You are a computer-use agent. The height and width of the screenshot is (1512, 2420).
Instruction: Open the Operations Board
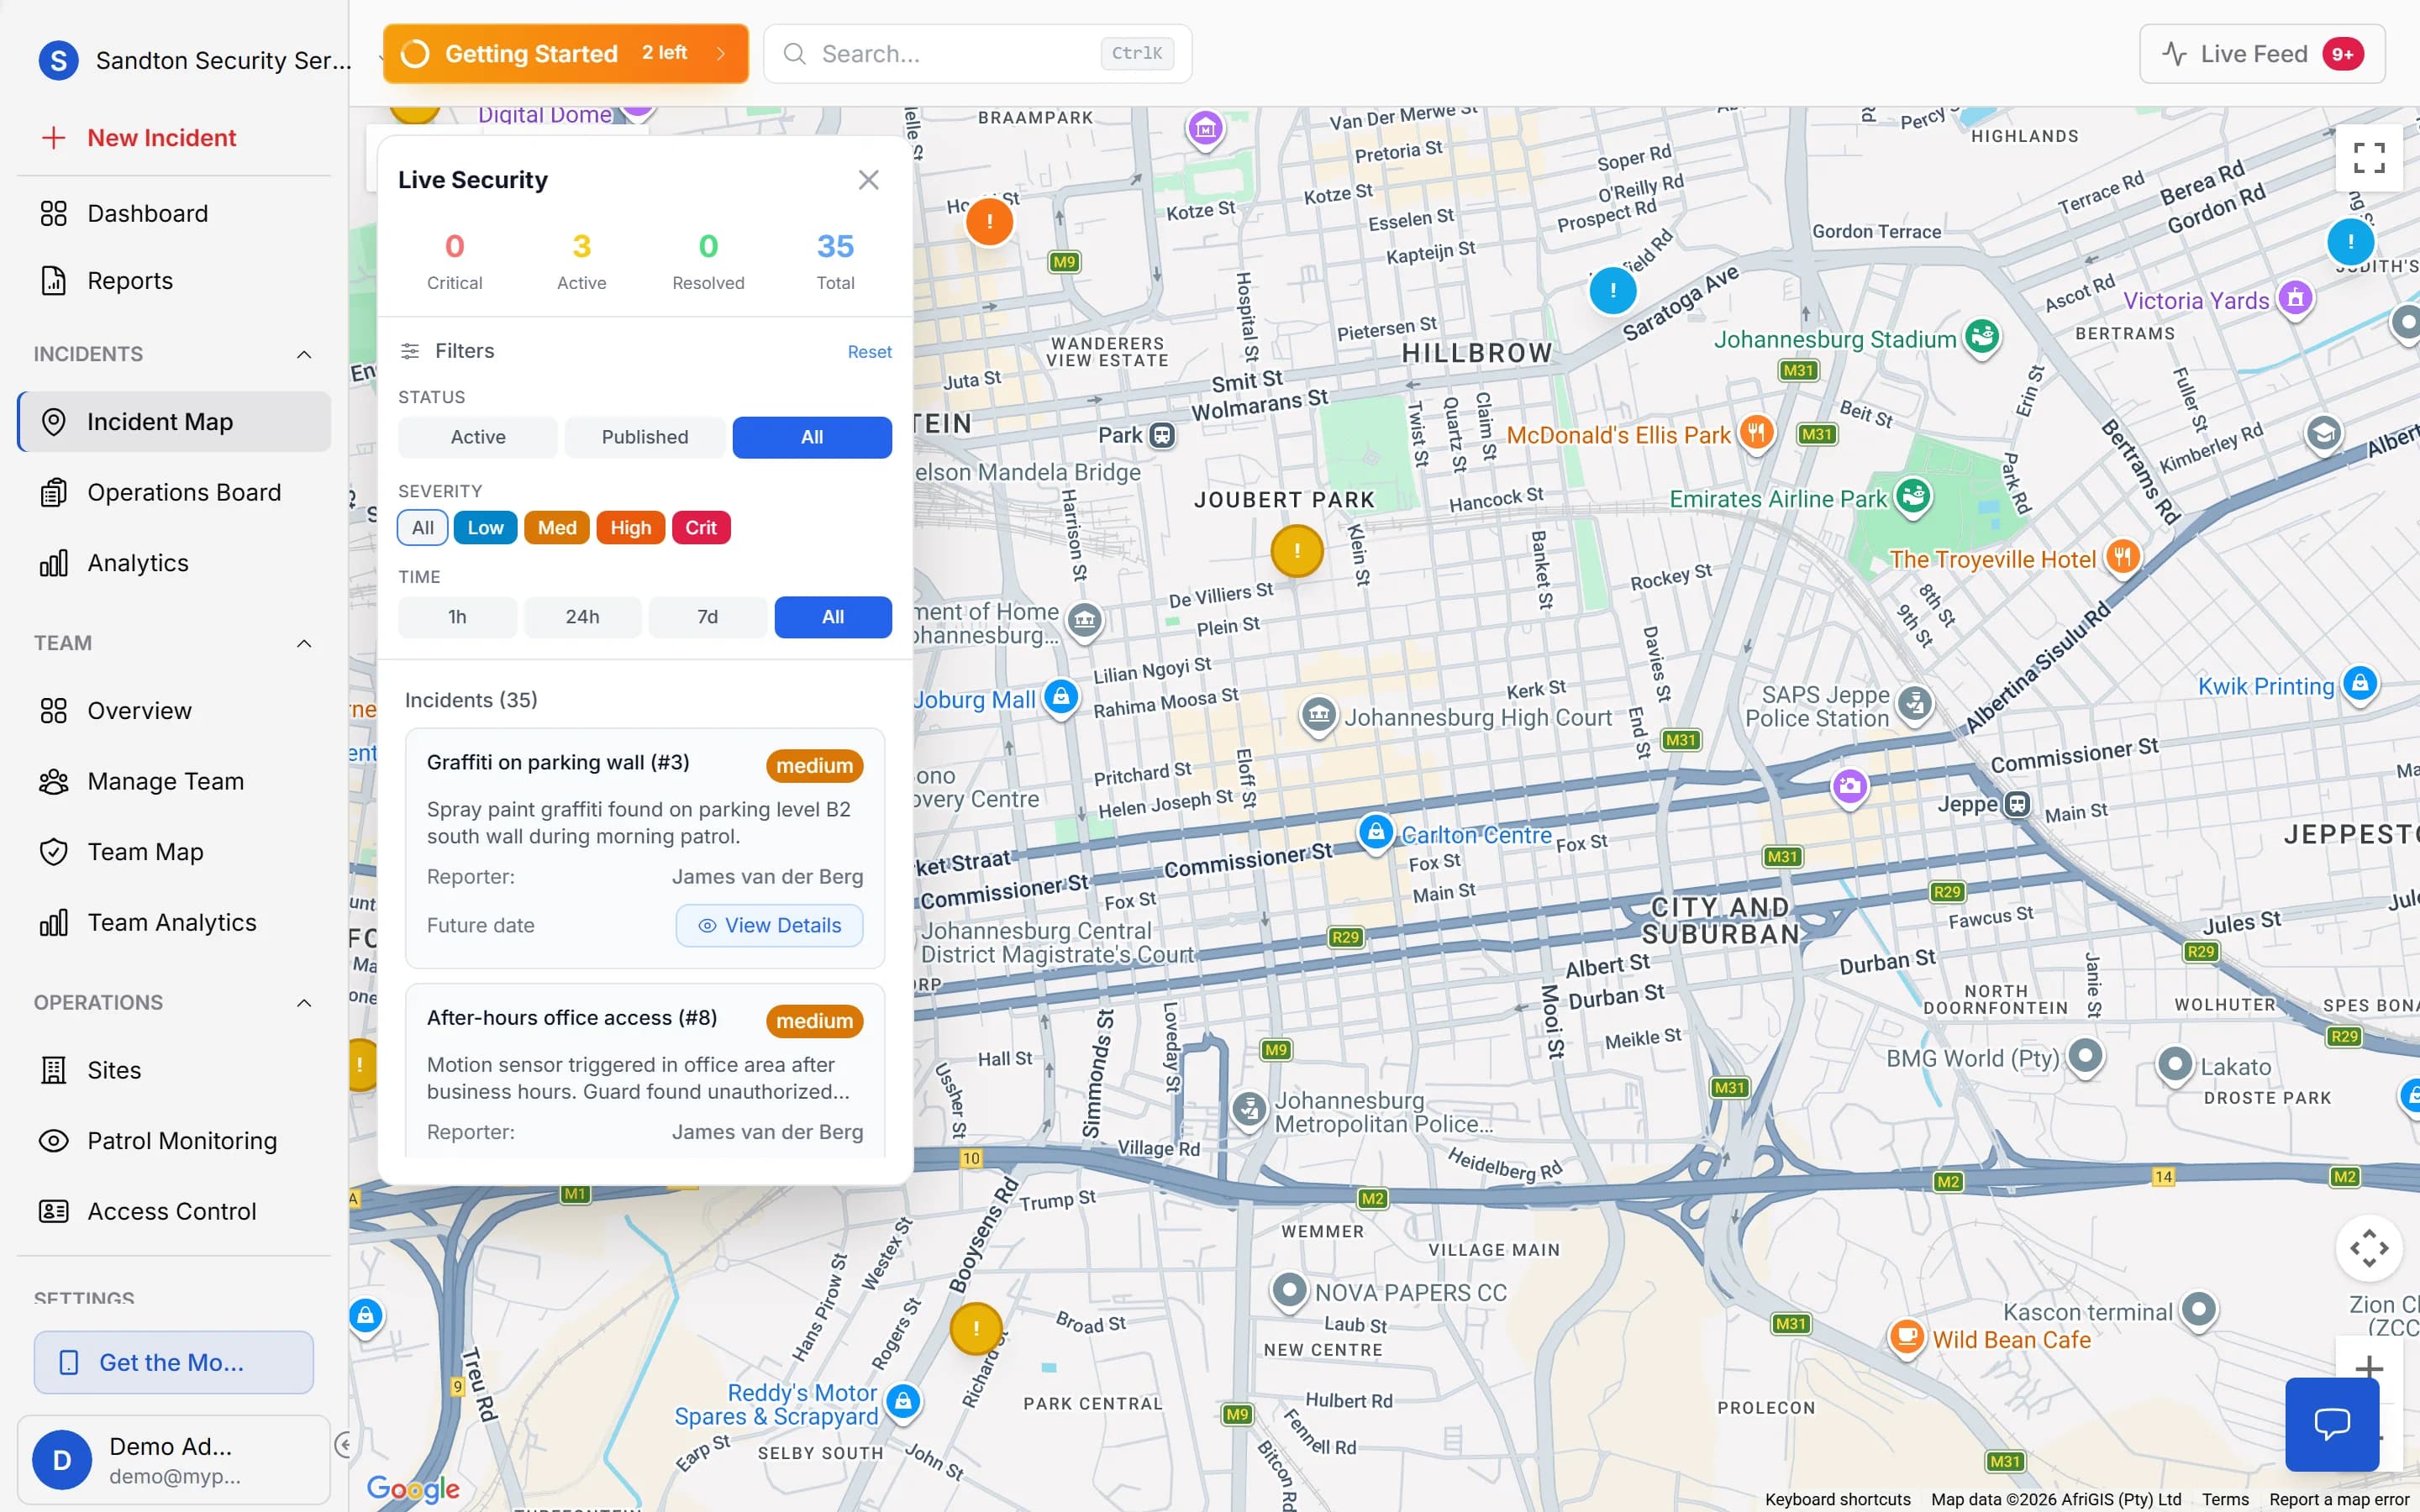click(x=183, y=492)
